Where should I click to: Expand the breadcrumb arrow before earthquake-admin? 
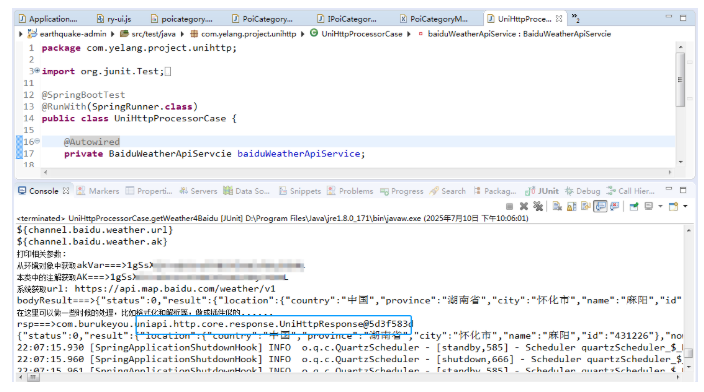(21, 34)
